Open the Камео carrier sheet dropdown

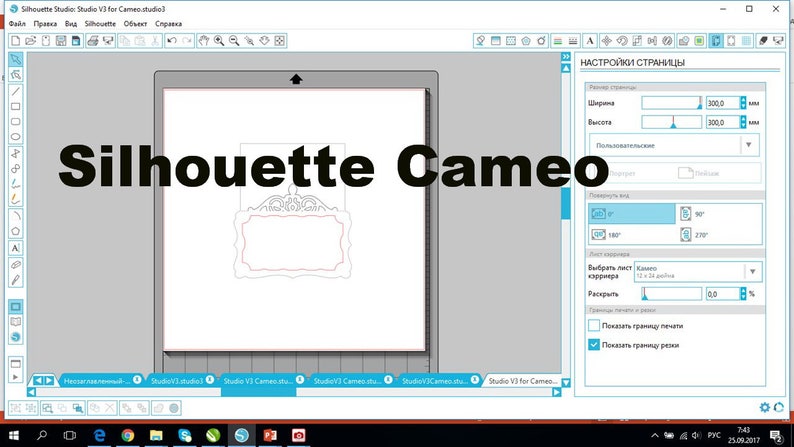(x=698, y=272)
